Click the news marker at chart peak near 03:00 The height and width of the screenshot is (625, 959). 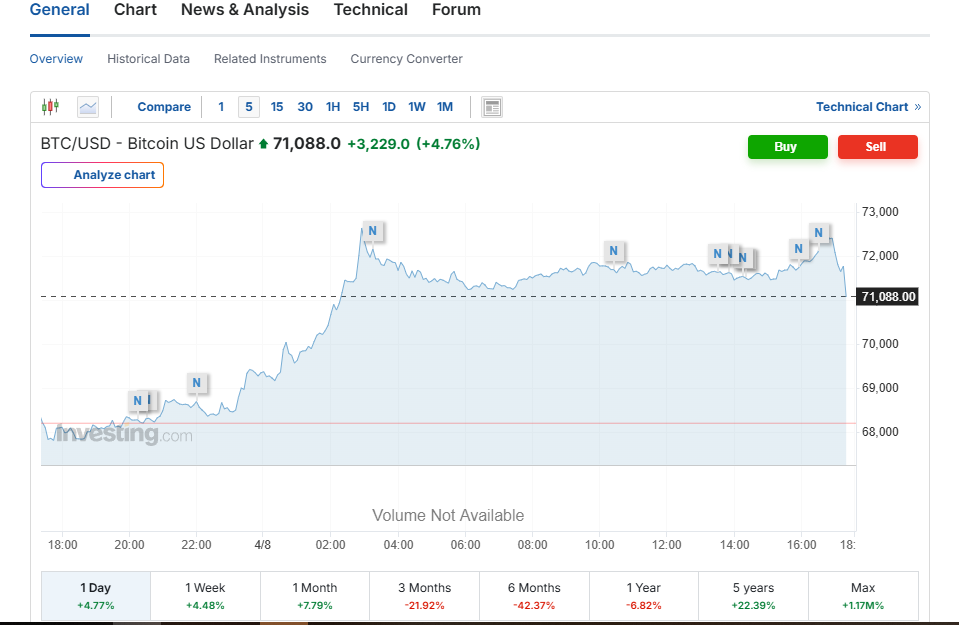click(x=372, y=231)
